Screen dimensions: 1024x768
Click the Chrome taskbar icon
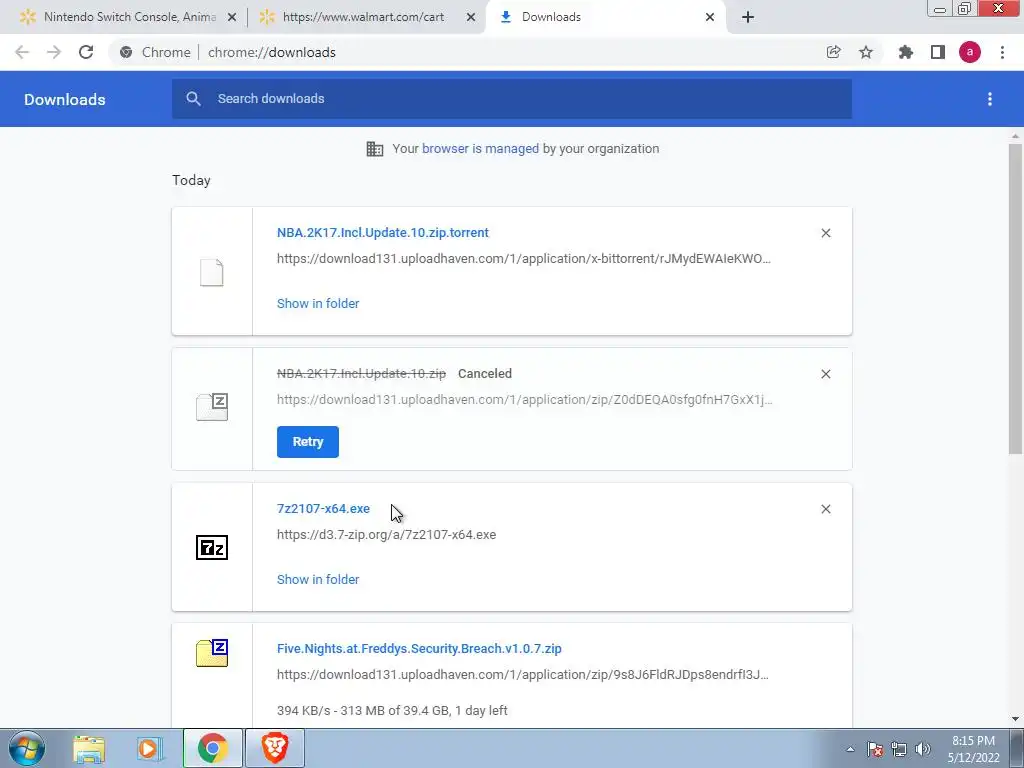click(213, 748)
